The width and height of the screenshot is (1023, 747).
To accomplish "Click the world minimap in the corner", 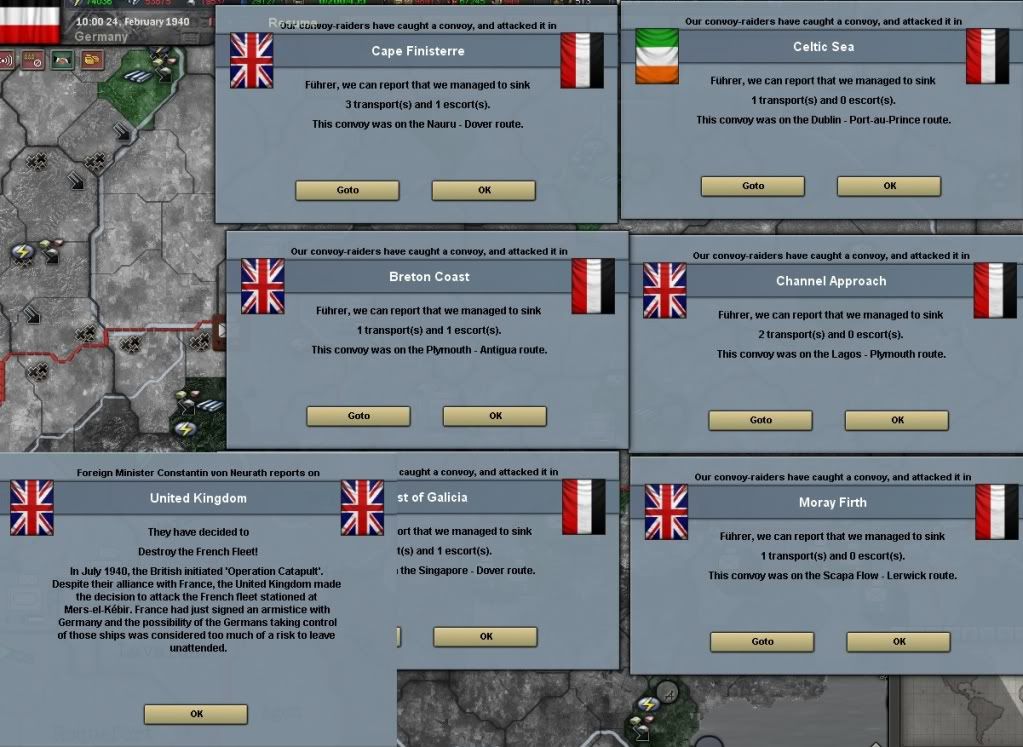I will [x=960, y=712].
